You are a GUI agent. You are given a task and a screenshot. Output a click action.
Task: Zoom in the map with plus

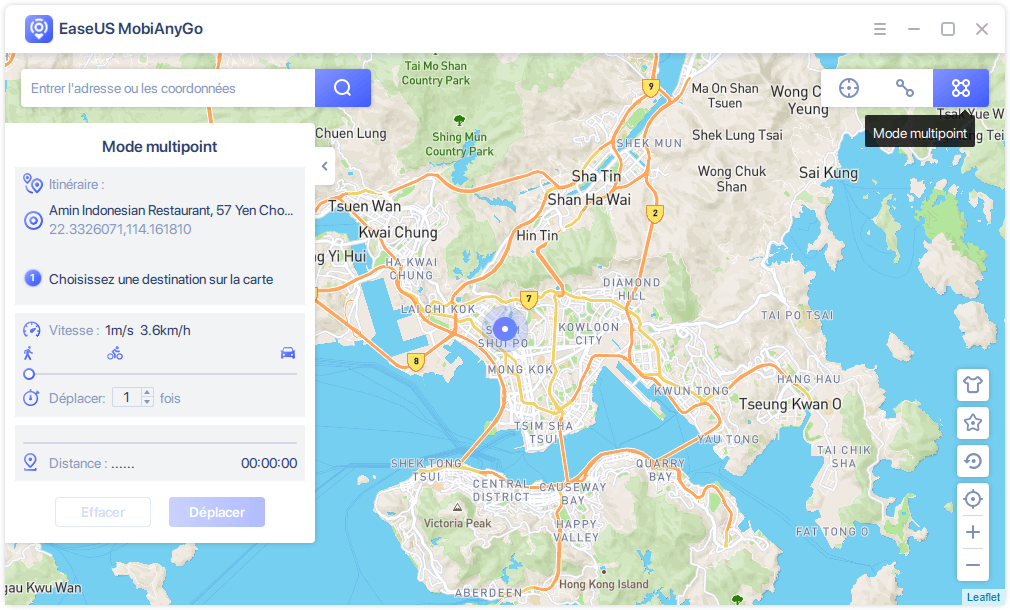[972, 532]
